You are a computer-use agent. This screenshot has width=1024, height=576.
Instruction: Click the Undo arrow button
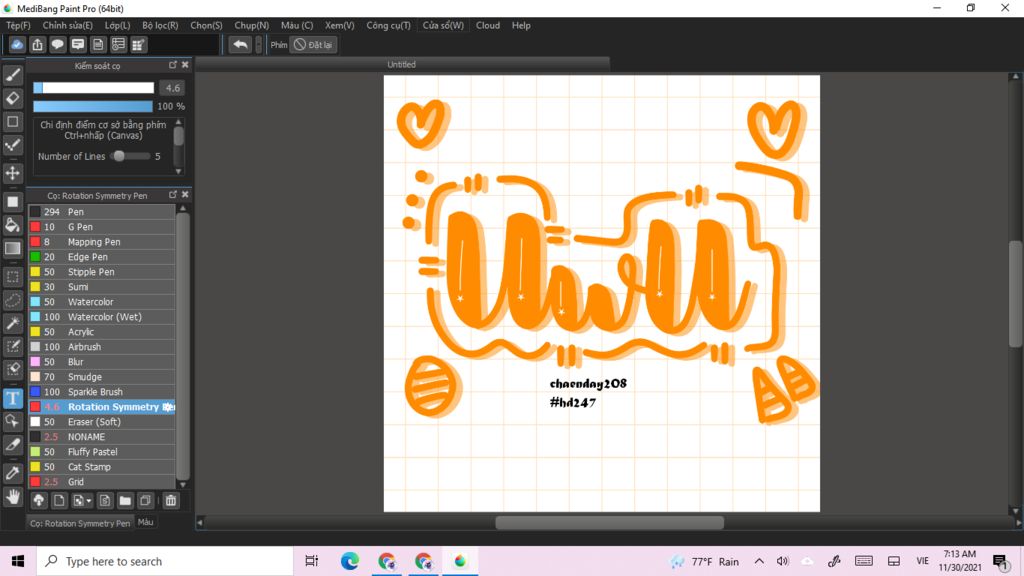point(240,44)
